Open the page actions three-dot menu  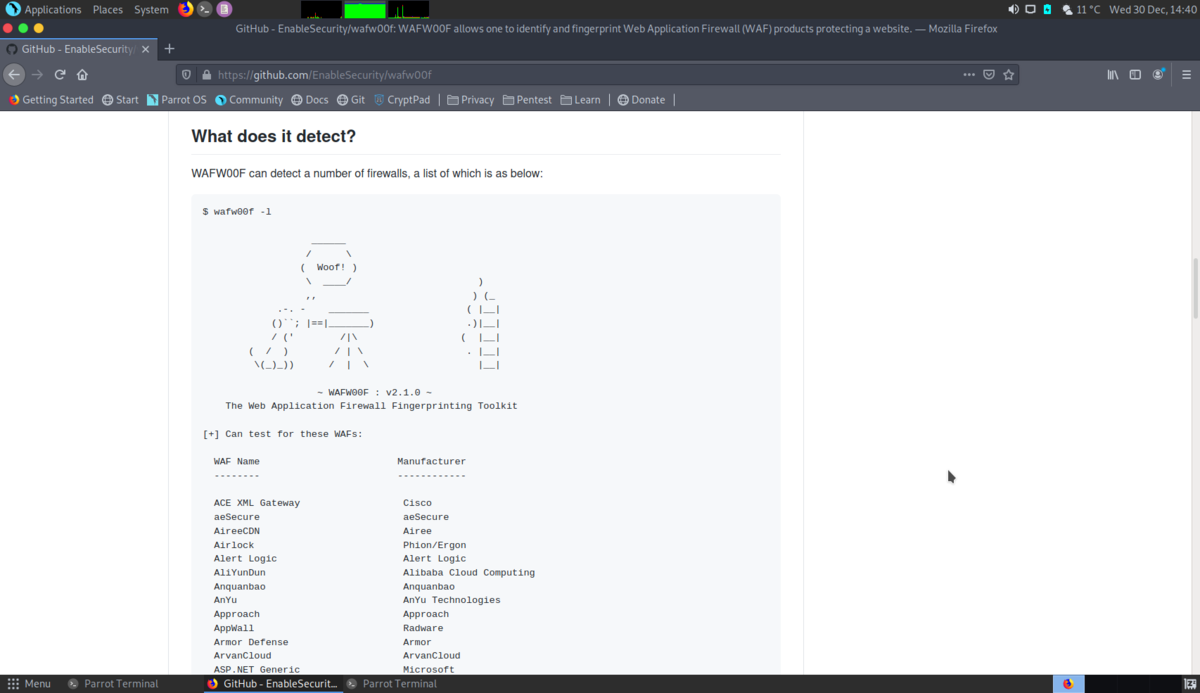click(x=968, y=74)
